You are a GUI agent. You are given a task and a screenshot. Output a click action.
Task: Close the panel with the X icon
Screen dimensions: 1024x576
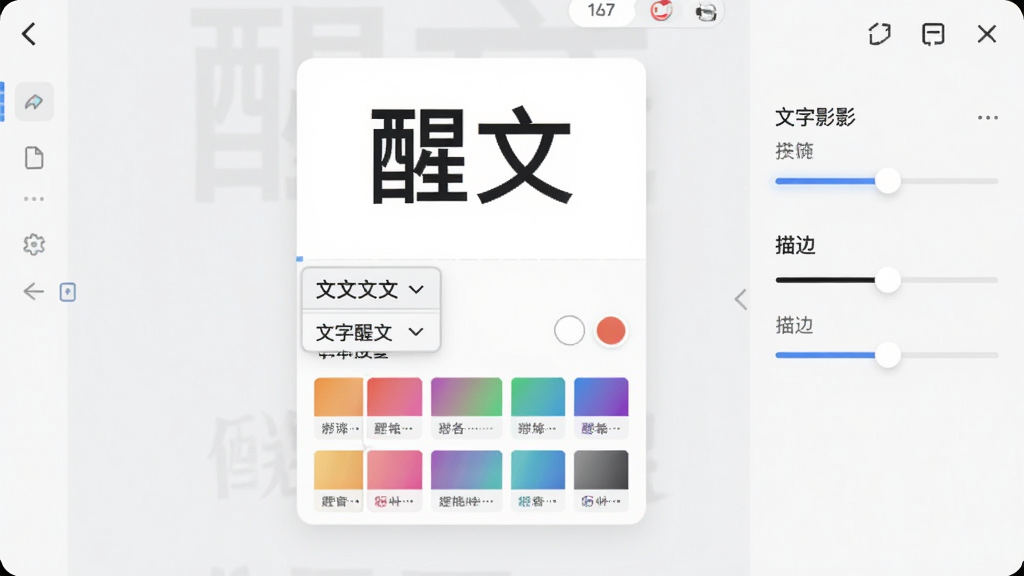pos(987,34)
